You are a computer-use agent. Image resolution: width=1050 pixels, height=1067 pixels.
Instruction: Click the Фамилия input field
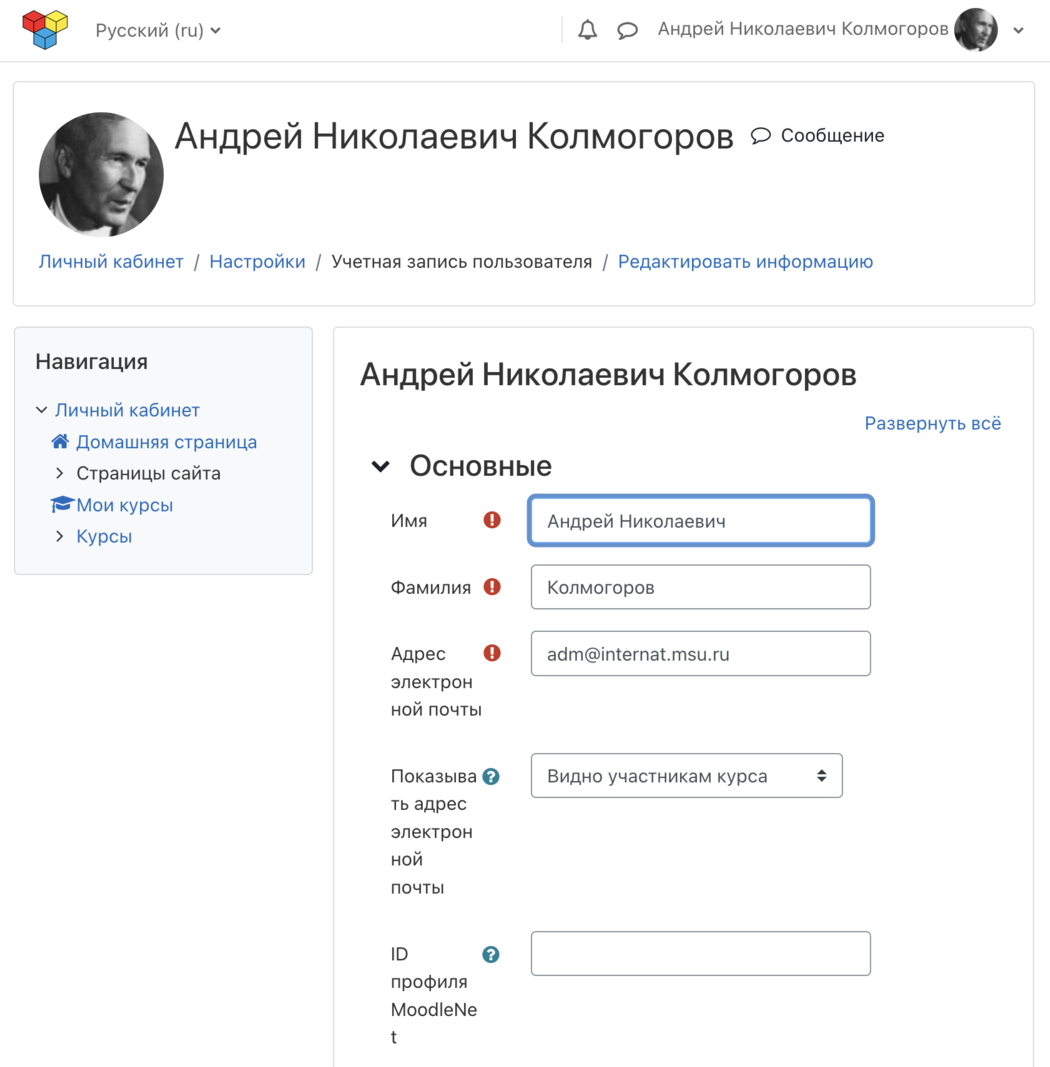(700, 587)
